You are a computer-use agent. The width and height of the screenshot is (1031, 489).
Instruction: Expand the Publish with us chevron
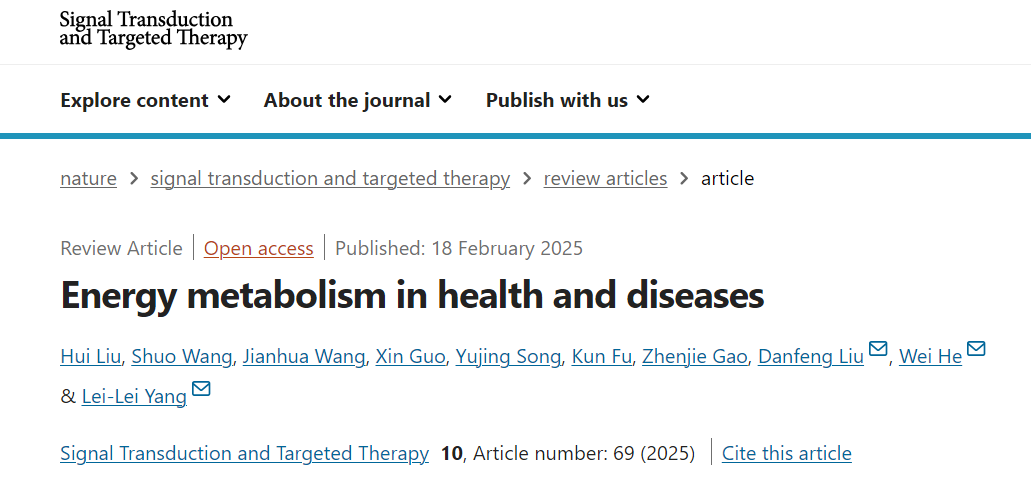tap(643, 100)
